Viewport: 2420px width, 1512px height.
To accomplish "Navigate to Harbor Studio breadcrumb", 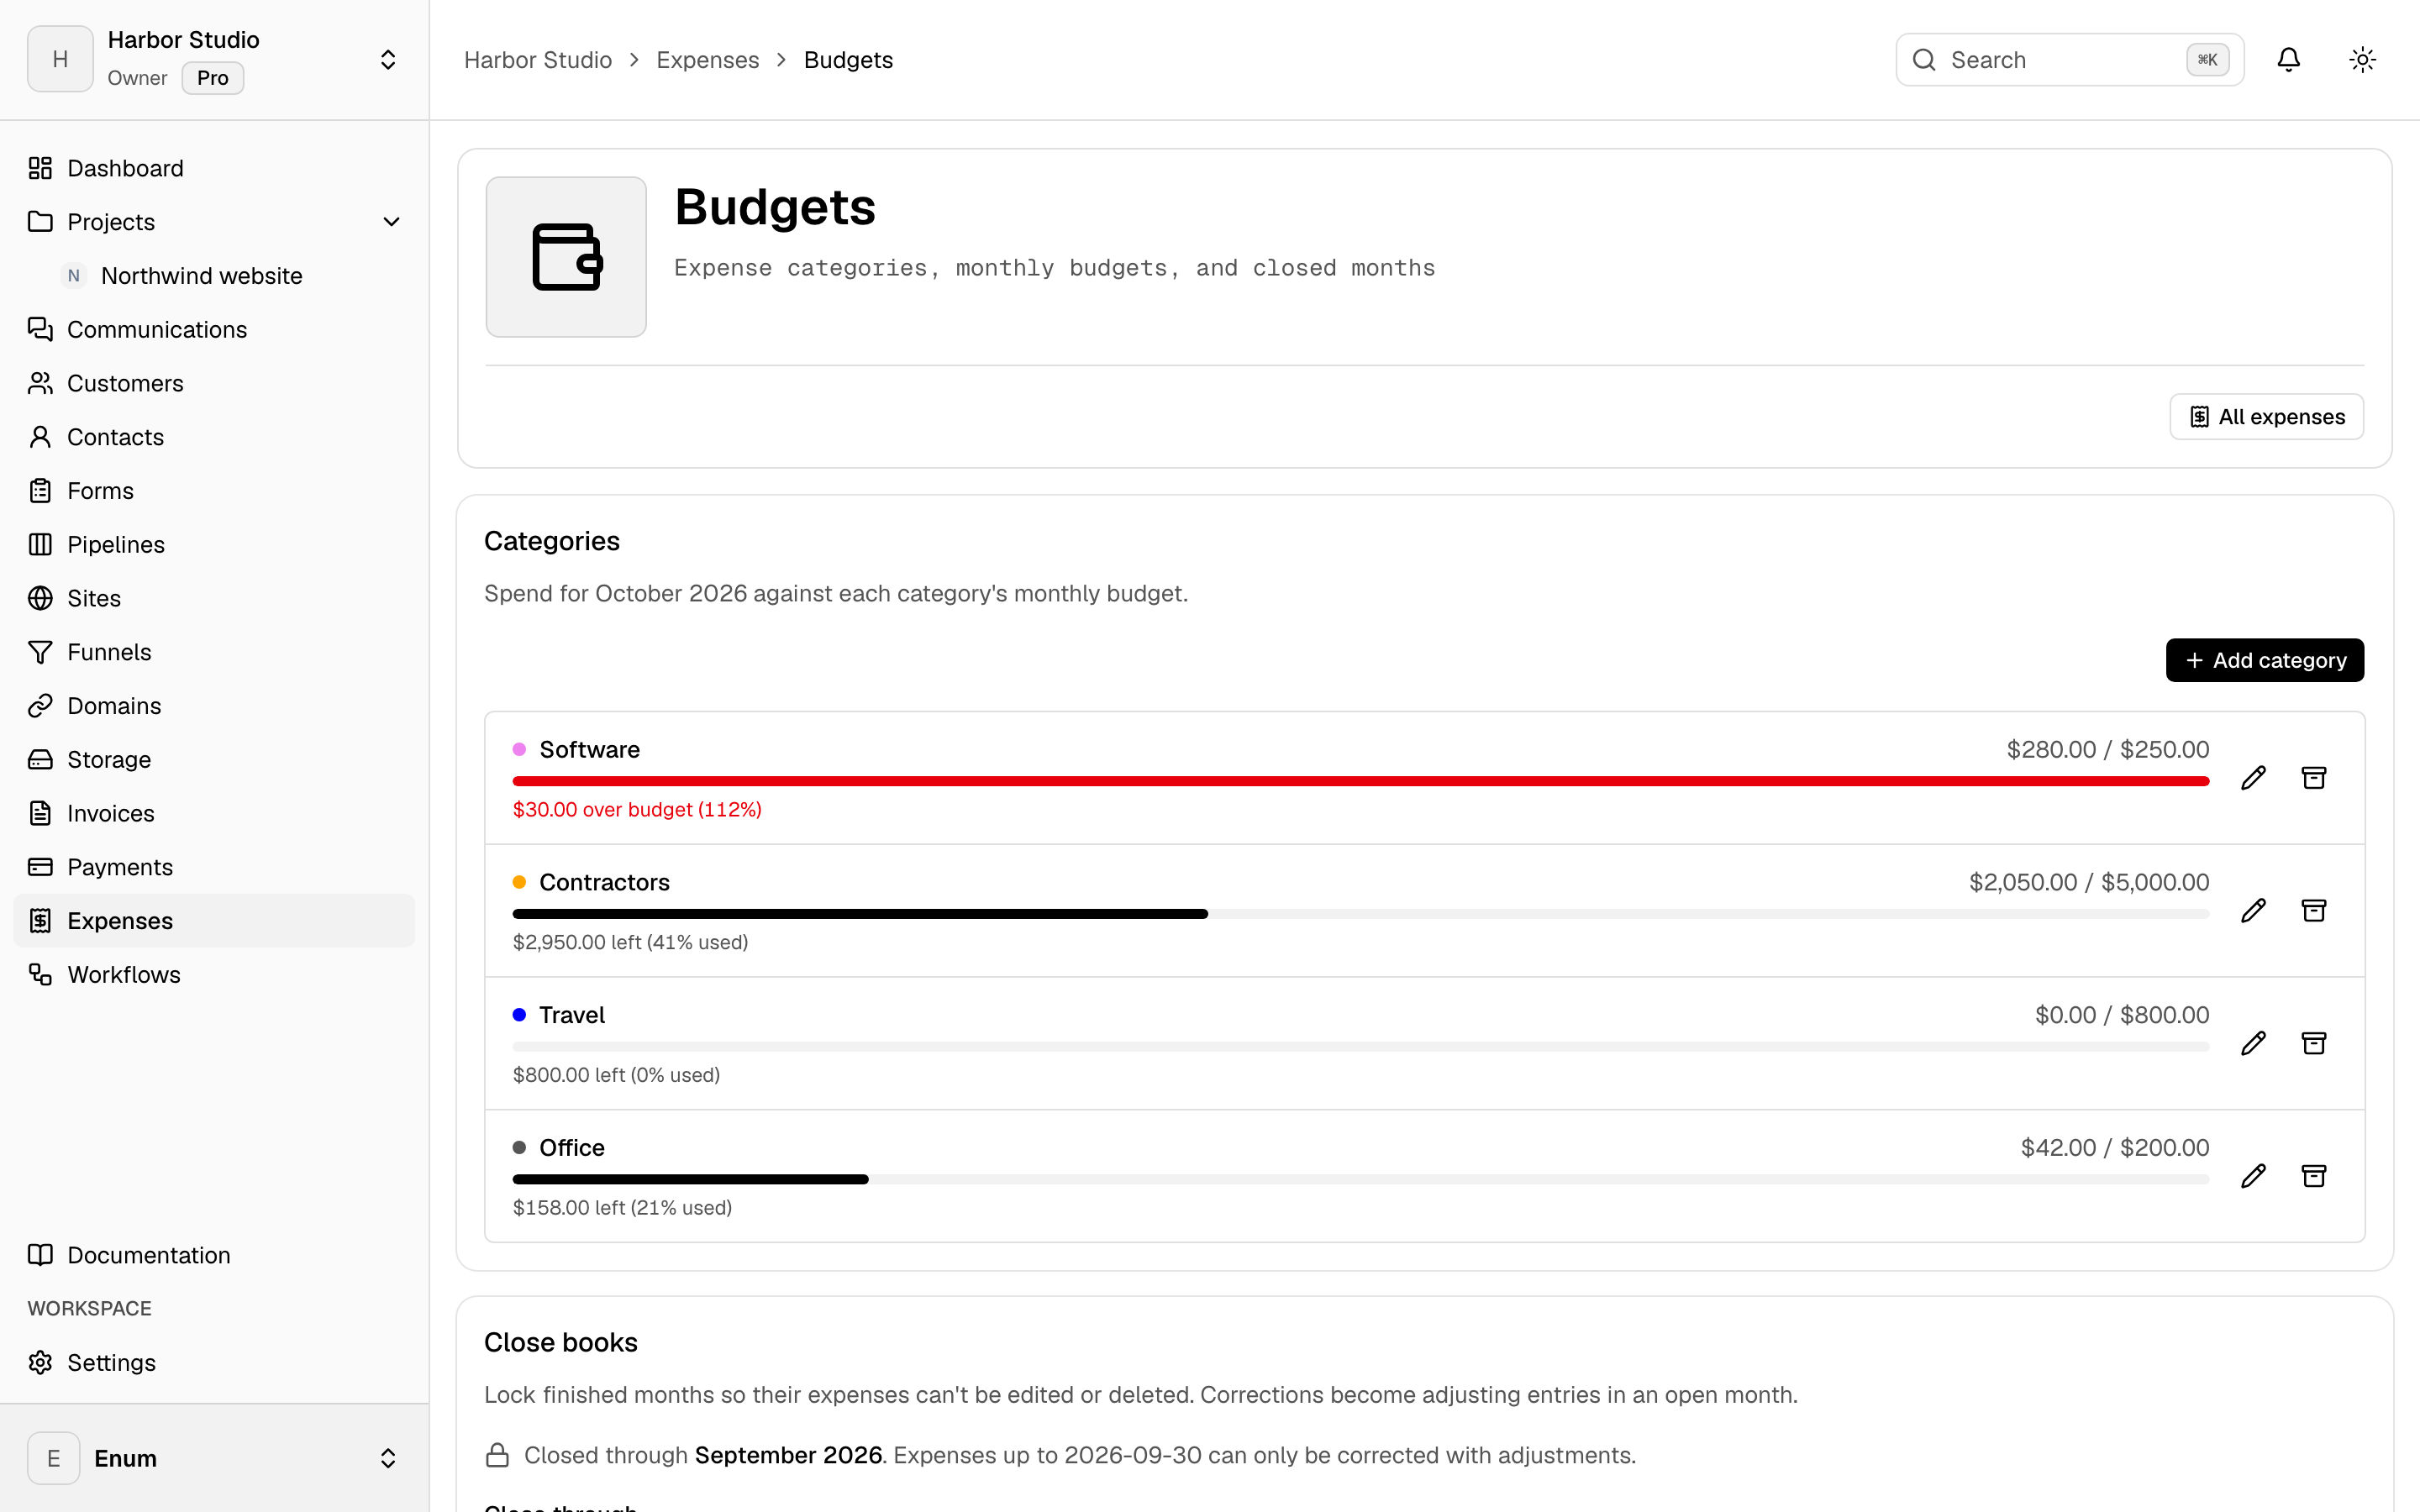I will coord(538,60).
